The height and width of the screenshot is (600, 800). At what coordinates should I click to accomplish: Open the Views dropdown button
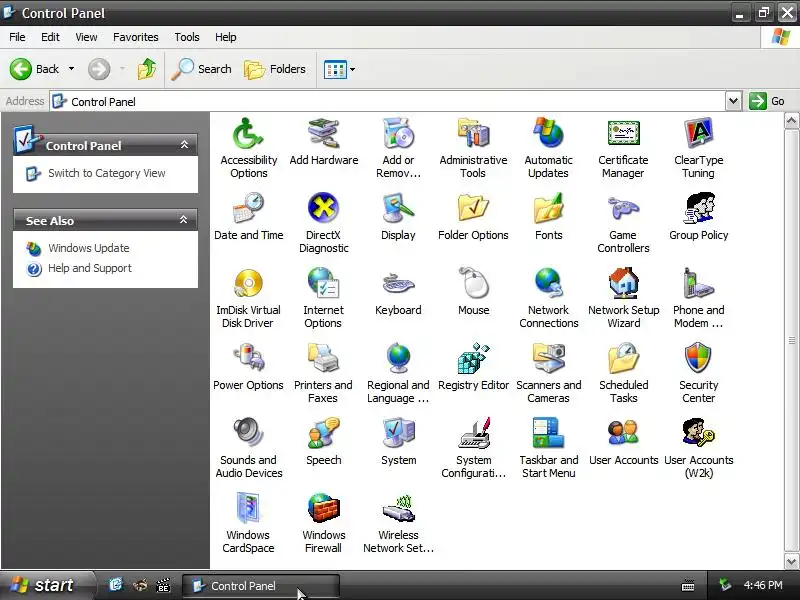(339, 69)
